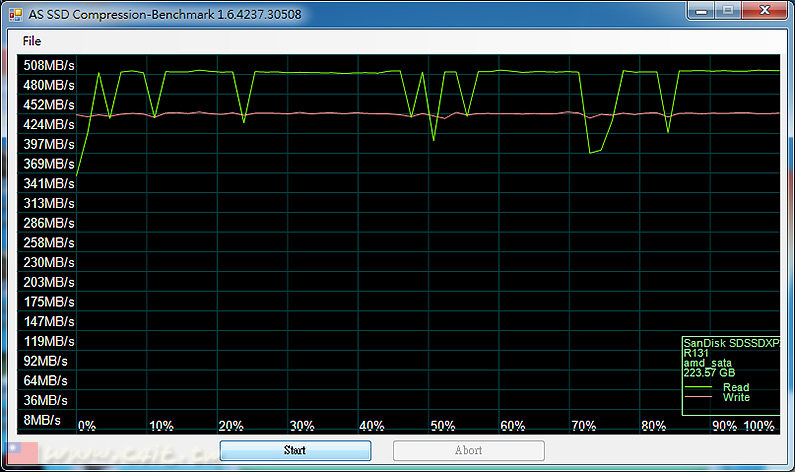Click the 36MB/s axis label
The image size is (795, 472).
45,401
